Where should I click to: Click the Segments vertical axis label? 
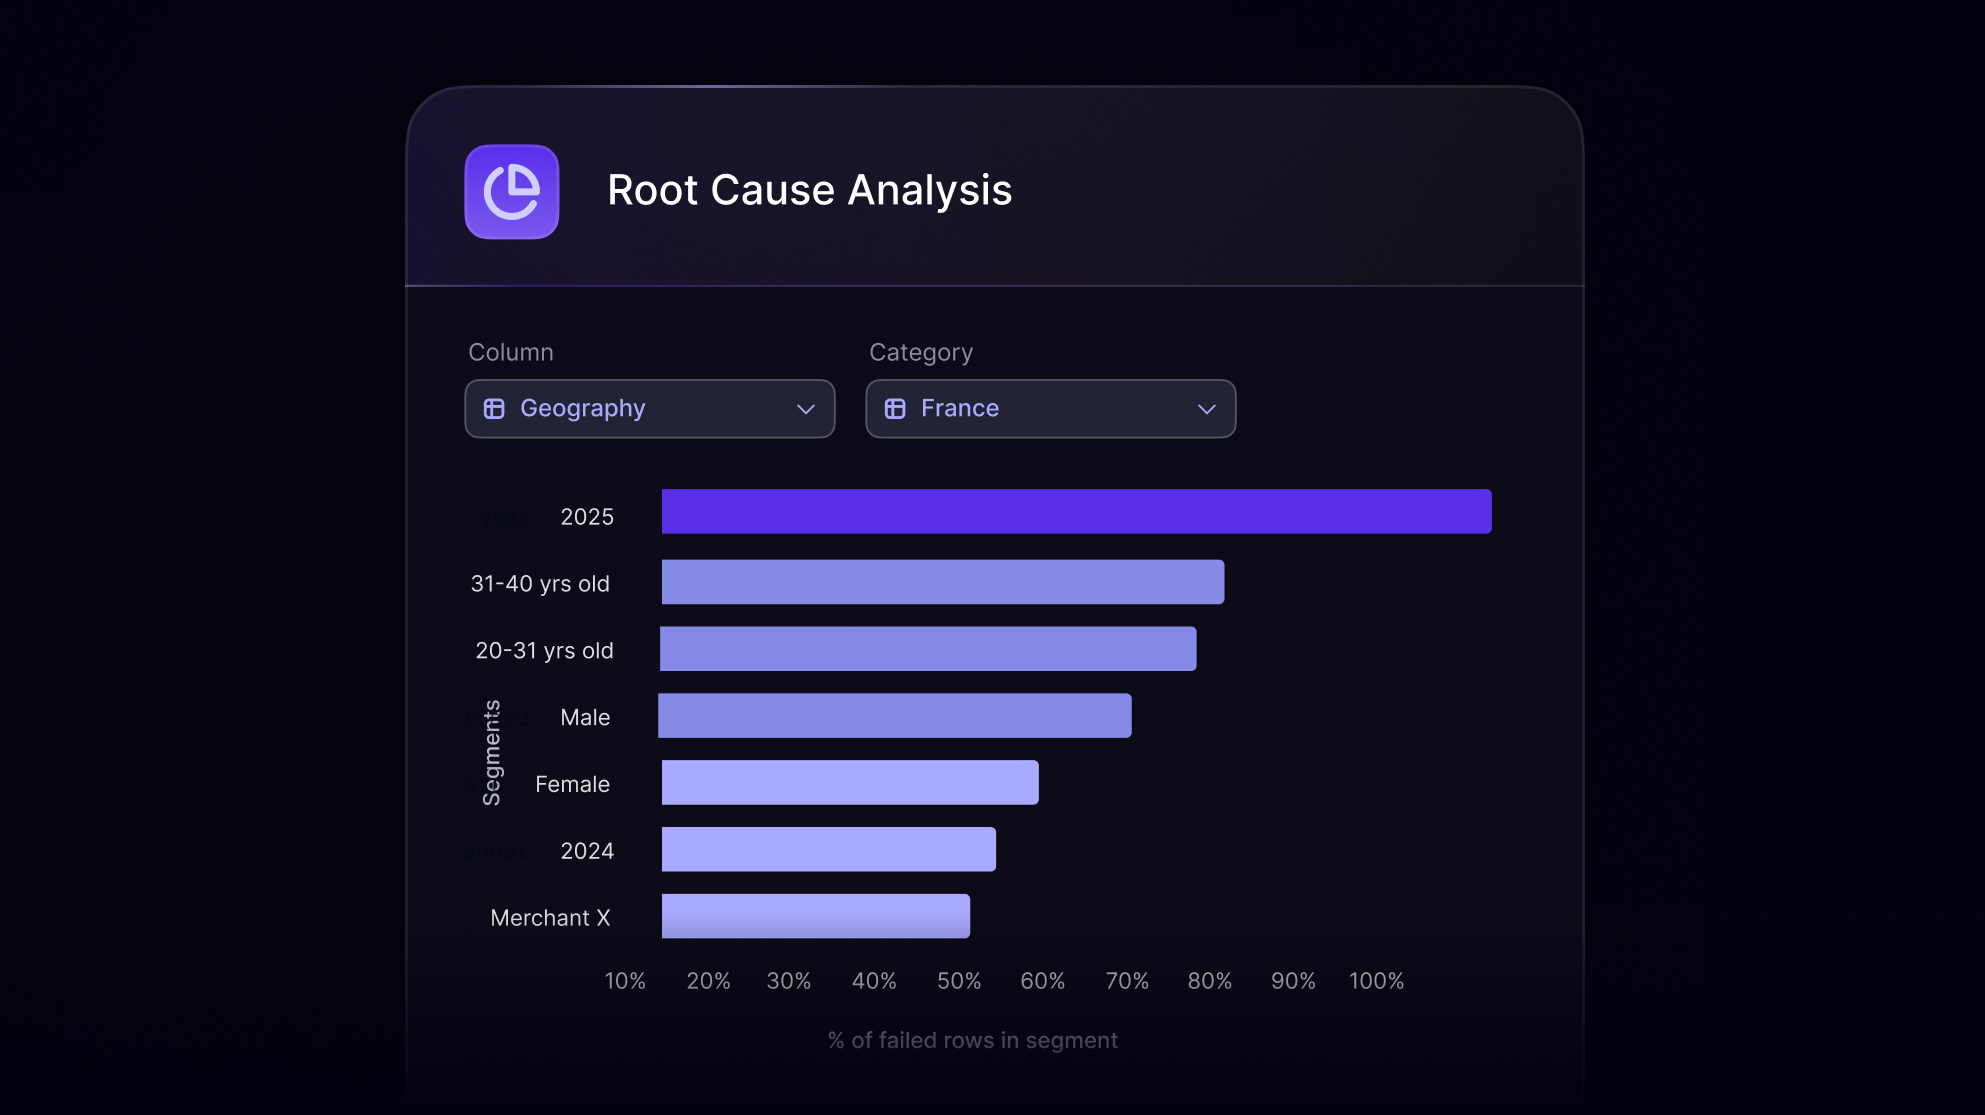pos(491,752)
